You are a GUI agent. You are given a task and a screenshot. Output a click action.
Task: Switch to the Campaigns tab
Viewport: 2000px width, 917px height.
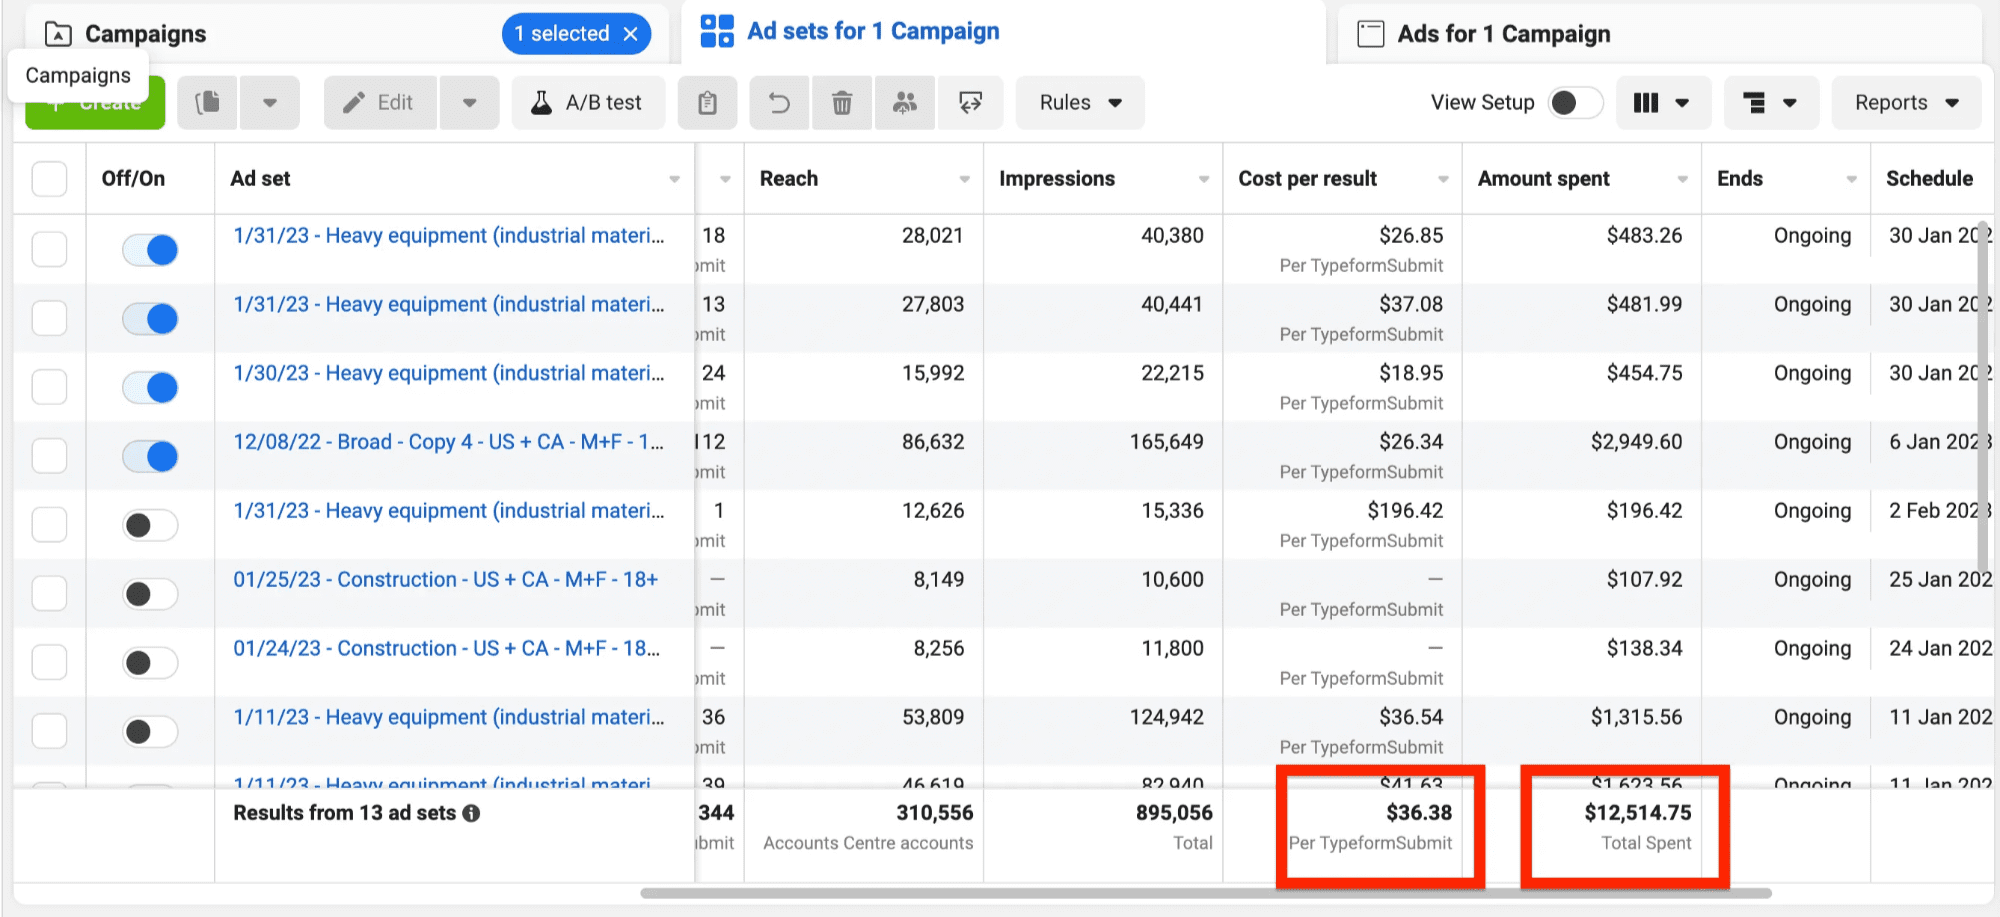click(x=145, y=34)
